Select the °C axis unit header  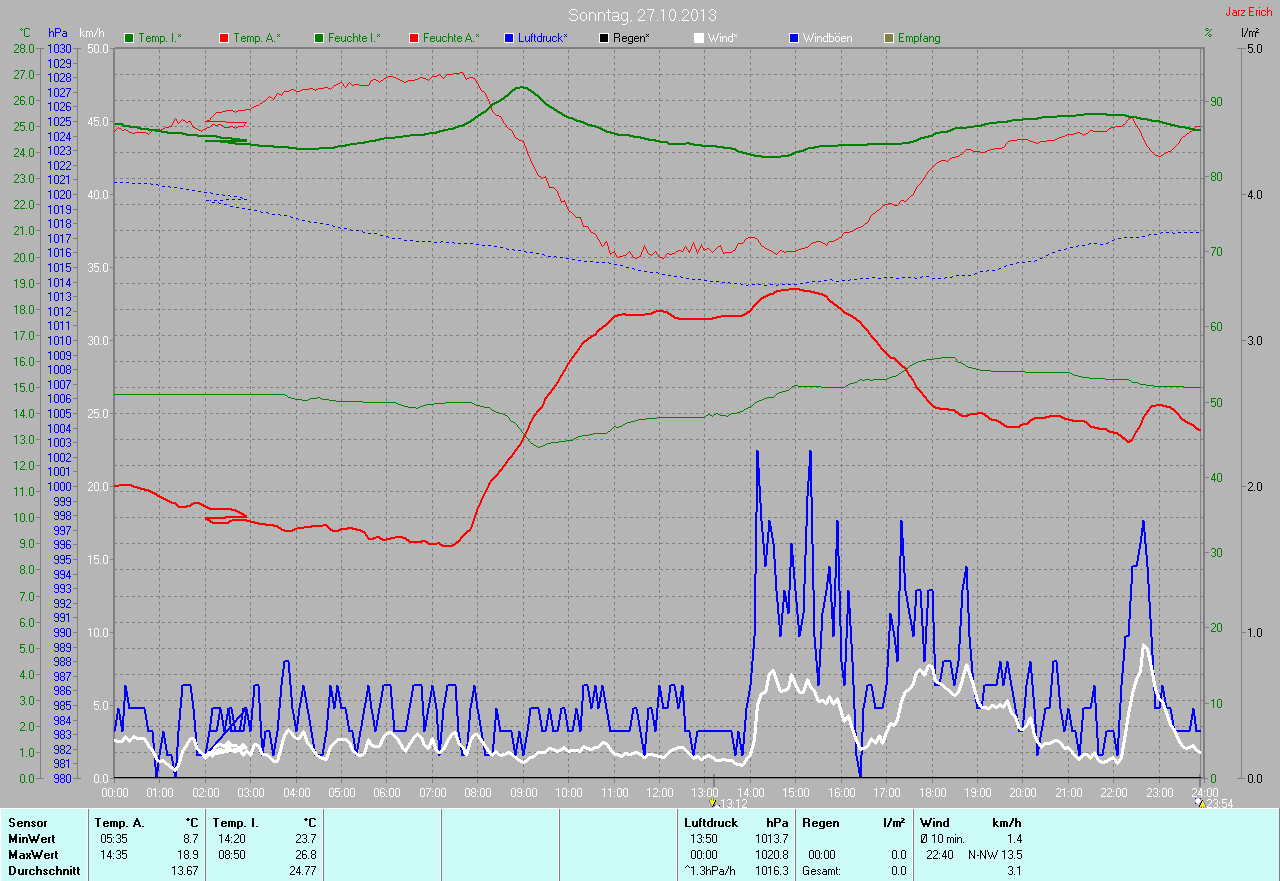coord(25,33)
